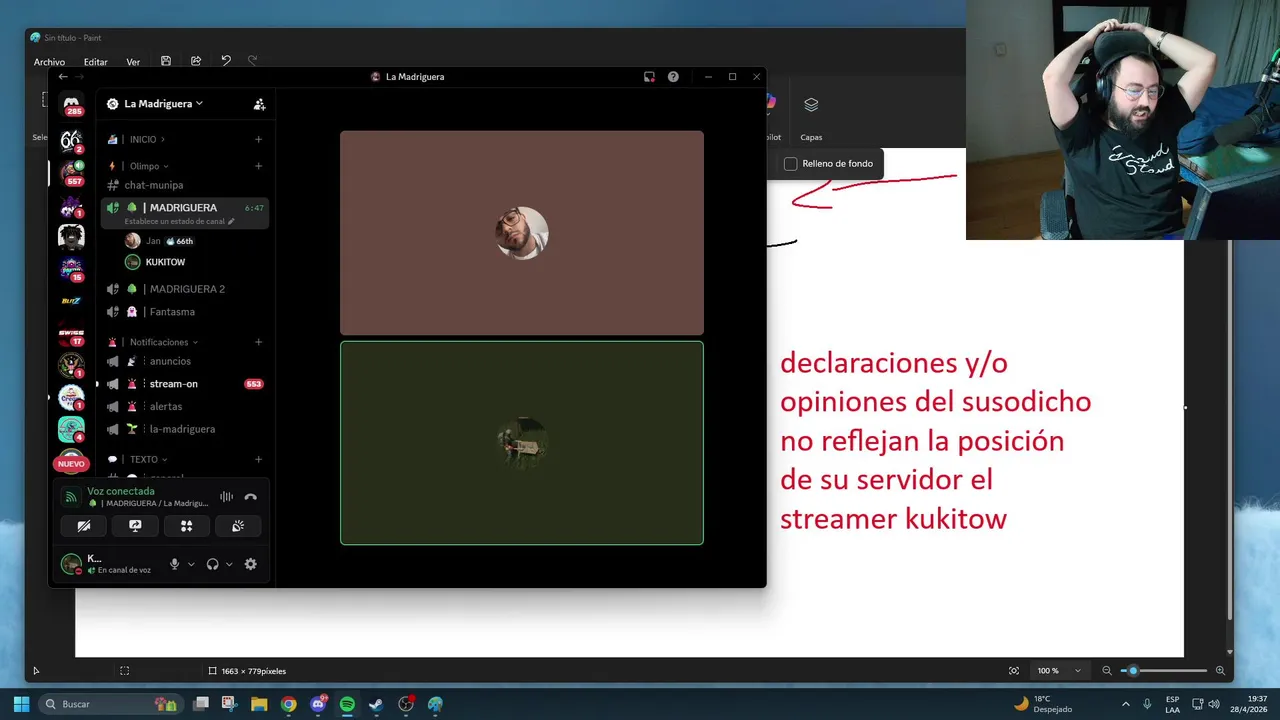Undo last action in Paint
The width and height of the screenshot is (1280, 720).
coord(226,61)
